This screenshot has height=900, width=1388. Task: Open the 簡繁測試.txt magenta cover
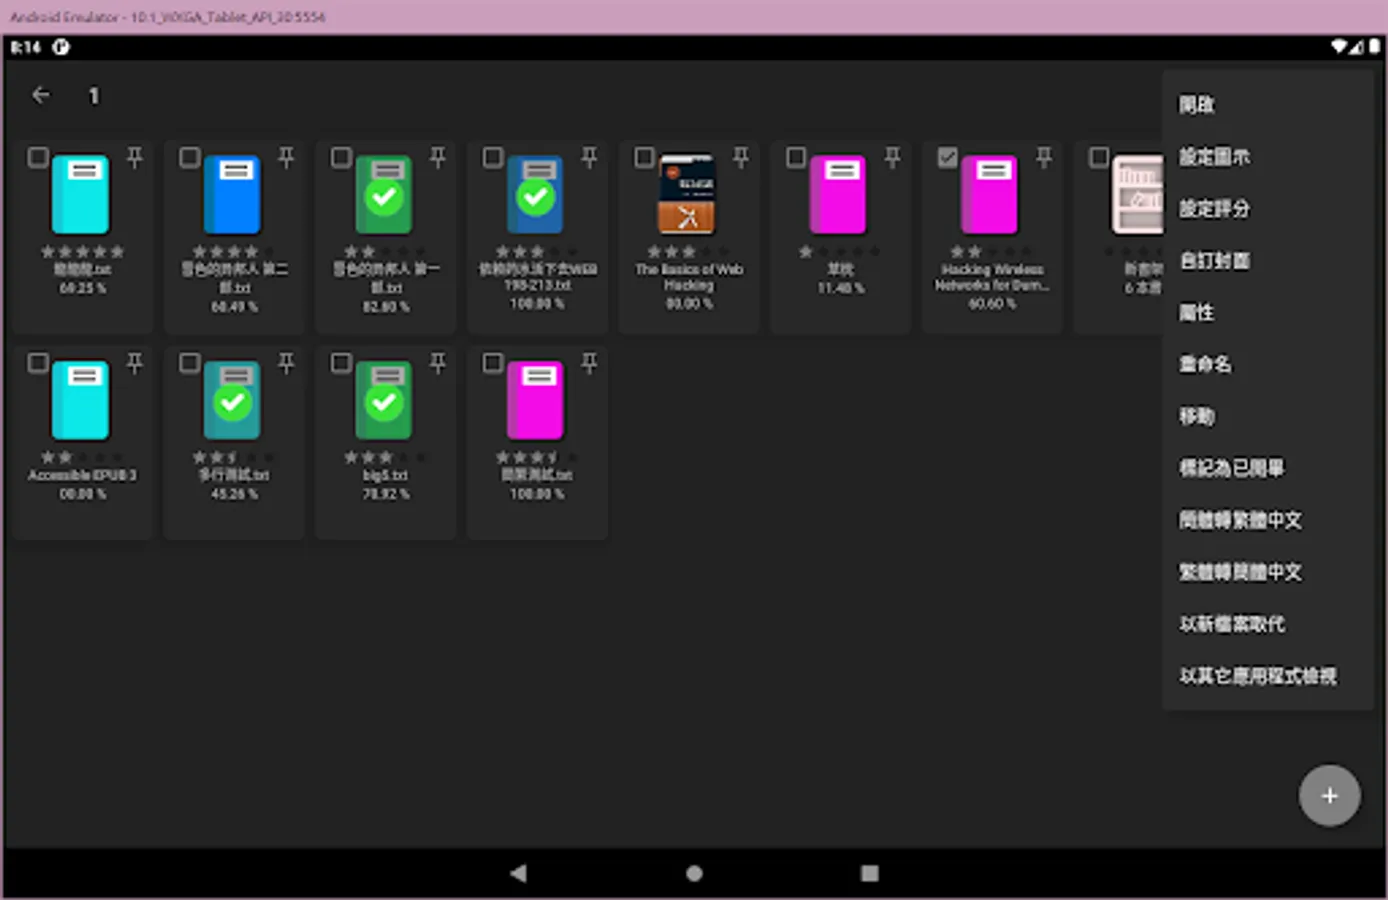pos(535,400)
